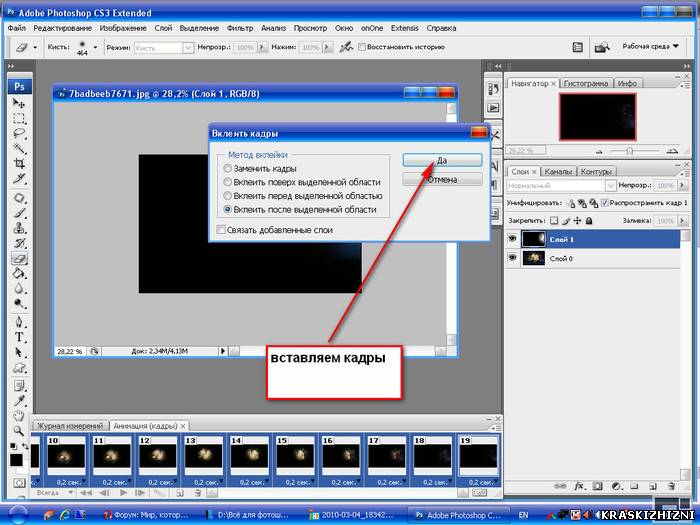Image resolution: width=700 pixels, height=525 pixels.
Task: Click the foreground color swatch
Action: [16, 459]
